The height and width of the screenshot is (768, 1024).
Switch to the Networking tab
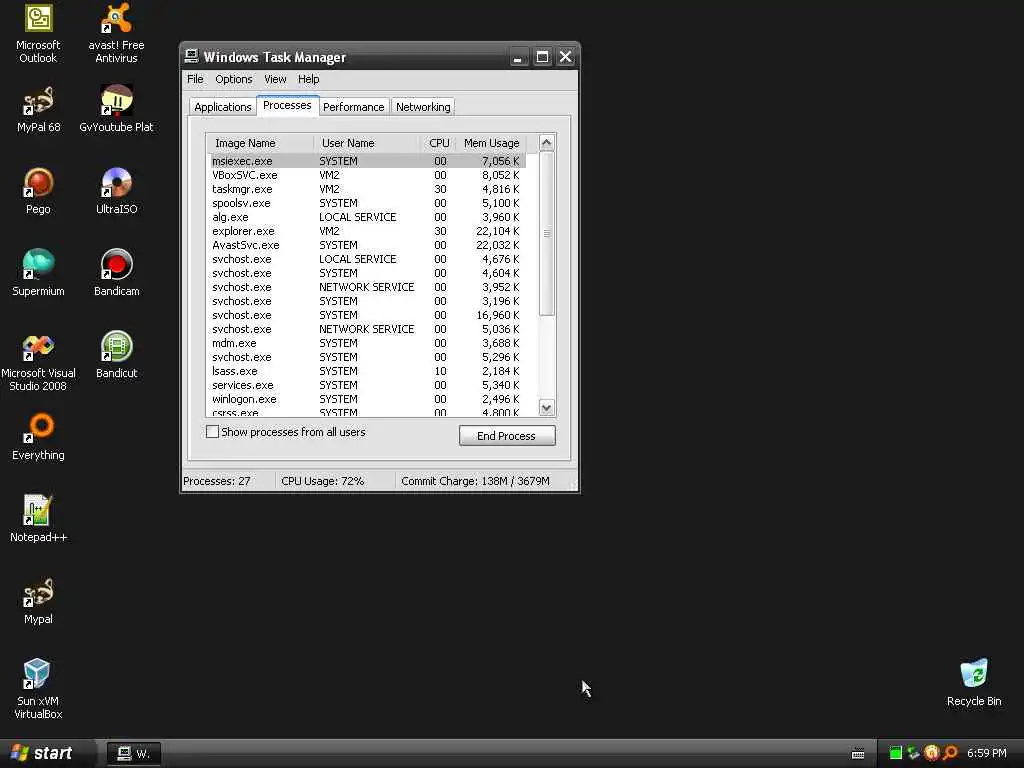pyautogui.click(x=423, y=107)
